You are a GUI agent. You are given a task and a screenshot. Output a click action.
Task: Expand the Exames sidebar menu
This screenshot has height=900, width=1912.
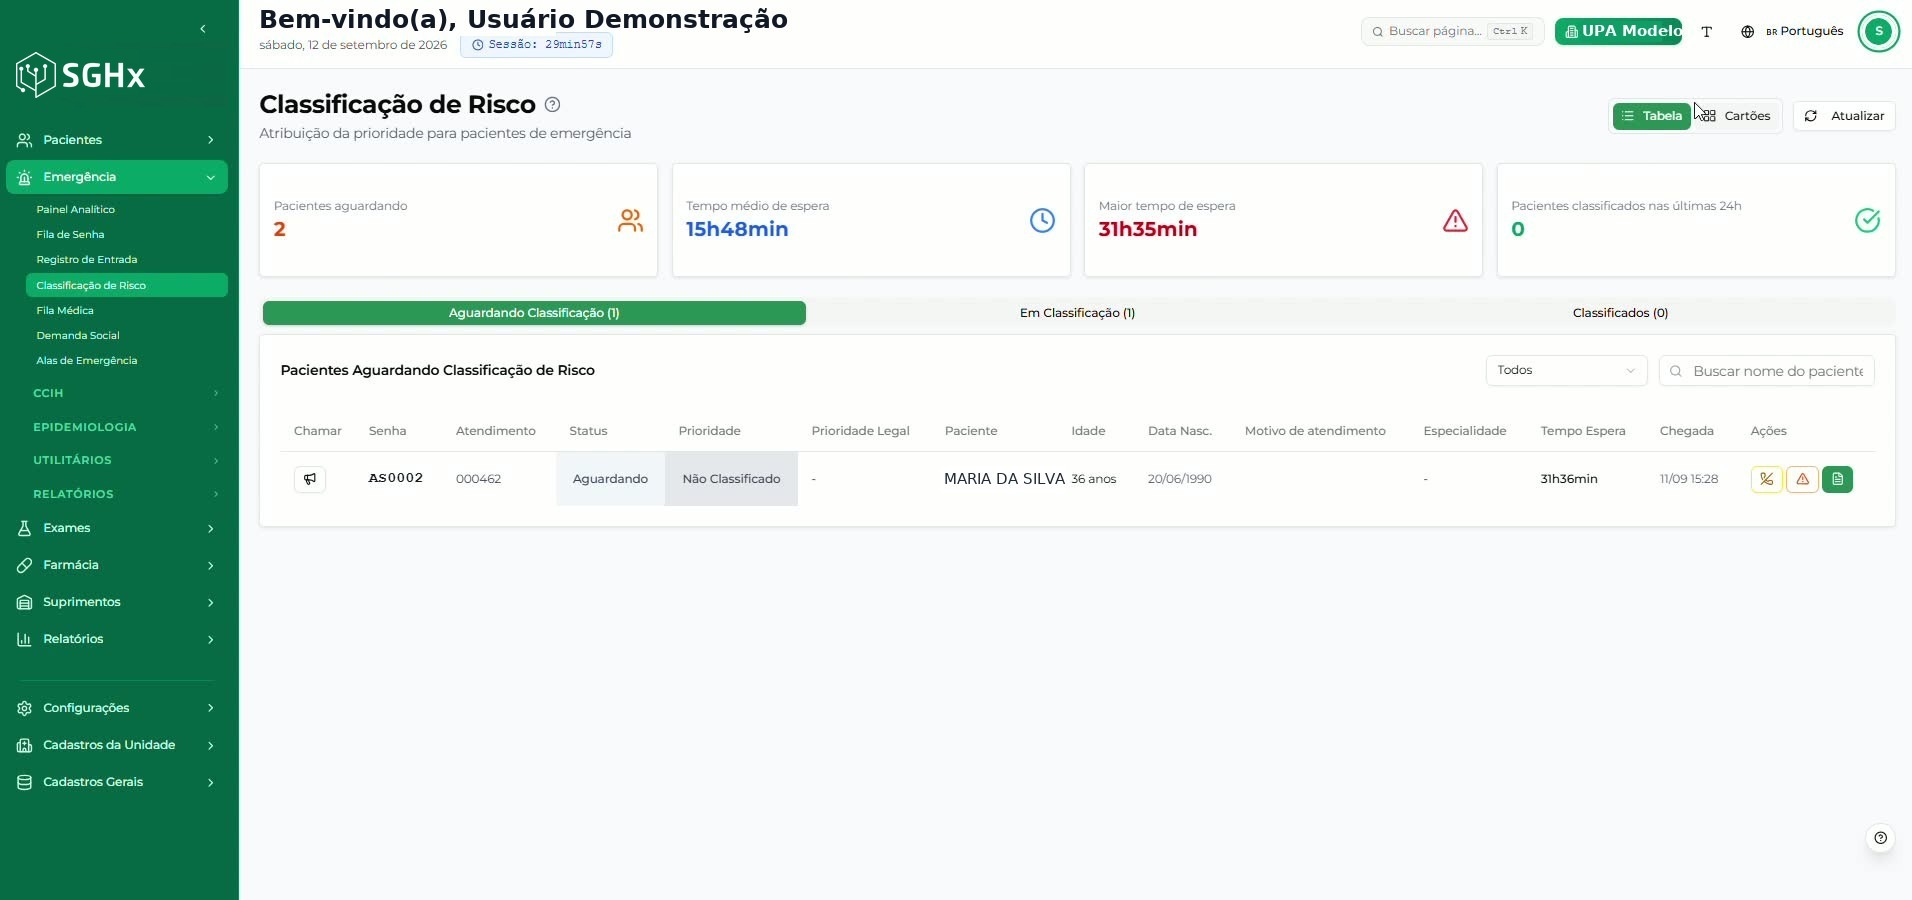pos(116,528)
